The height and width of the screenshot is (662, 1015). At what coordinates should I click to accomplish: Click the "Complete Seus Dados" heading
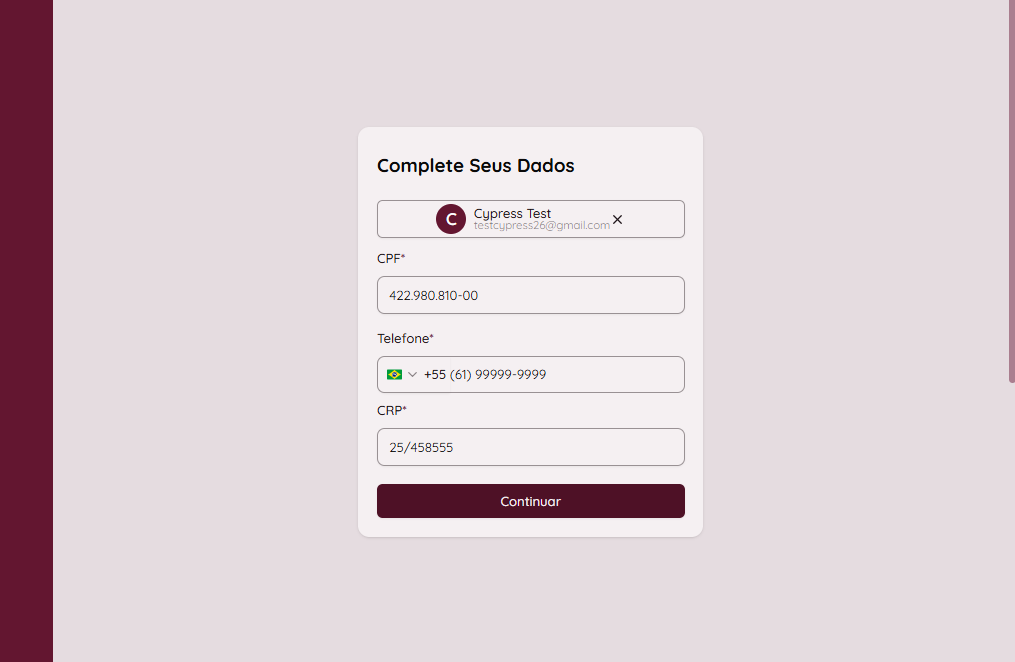coord(475,166)
